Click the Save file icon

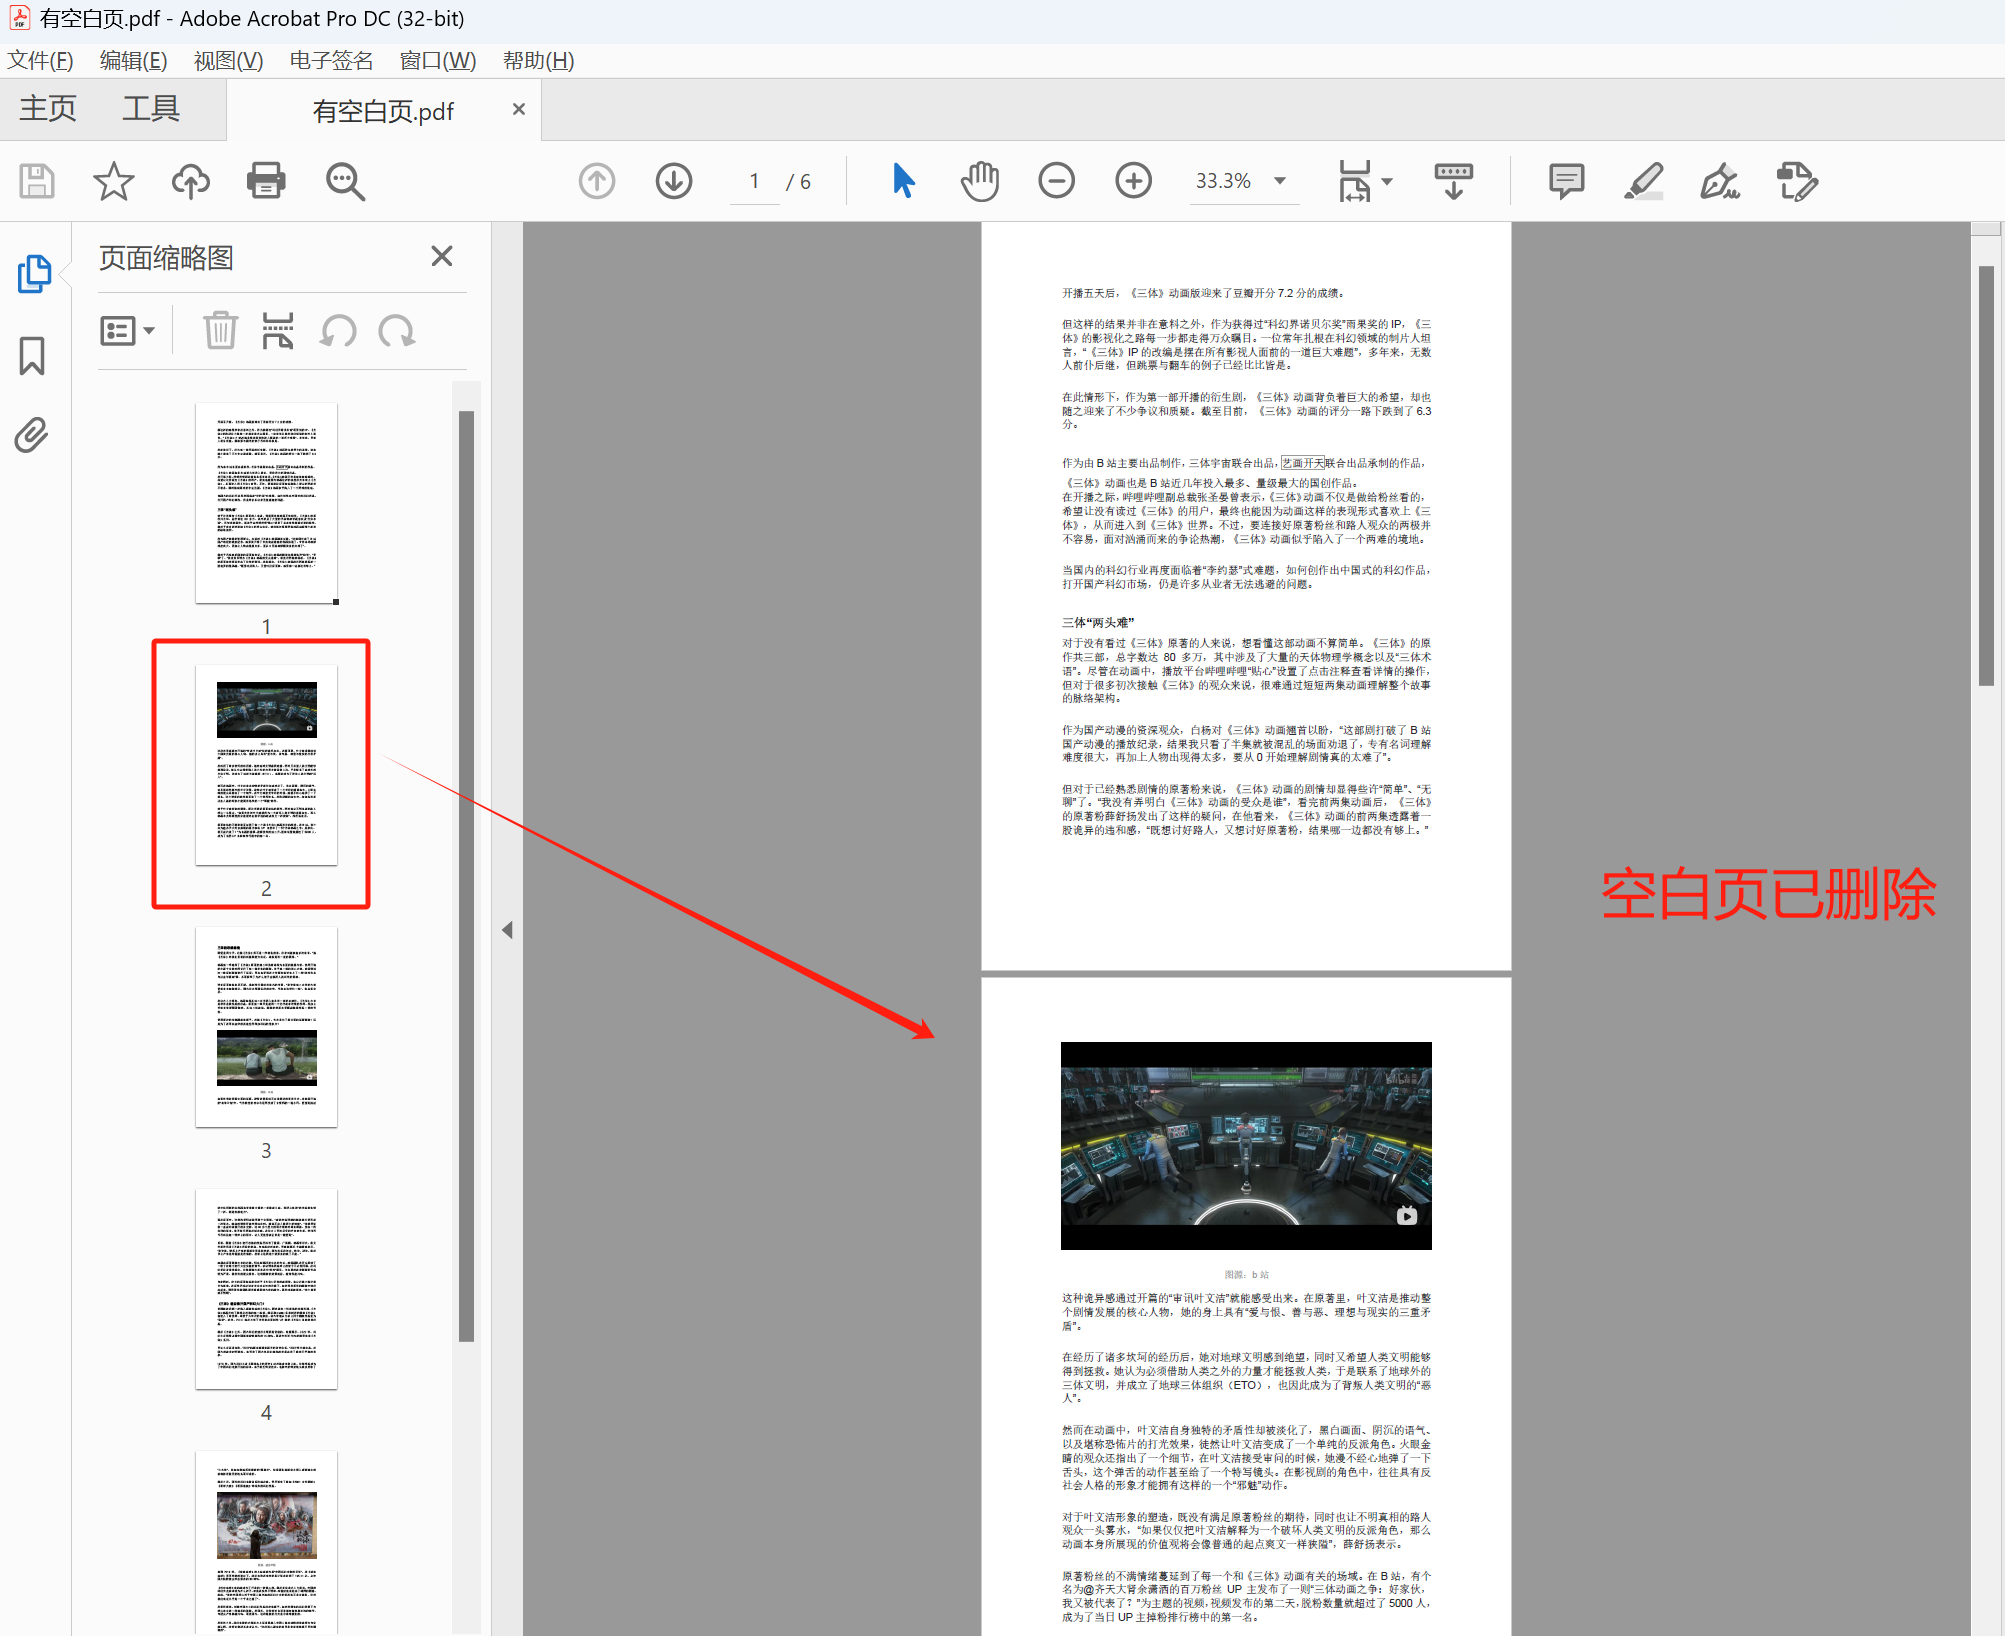(37, 181)
